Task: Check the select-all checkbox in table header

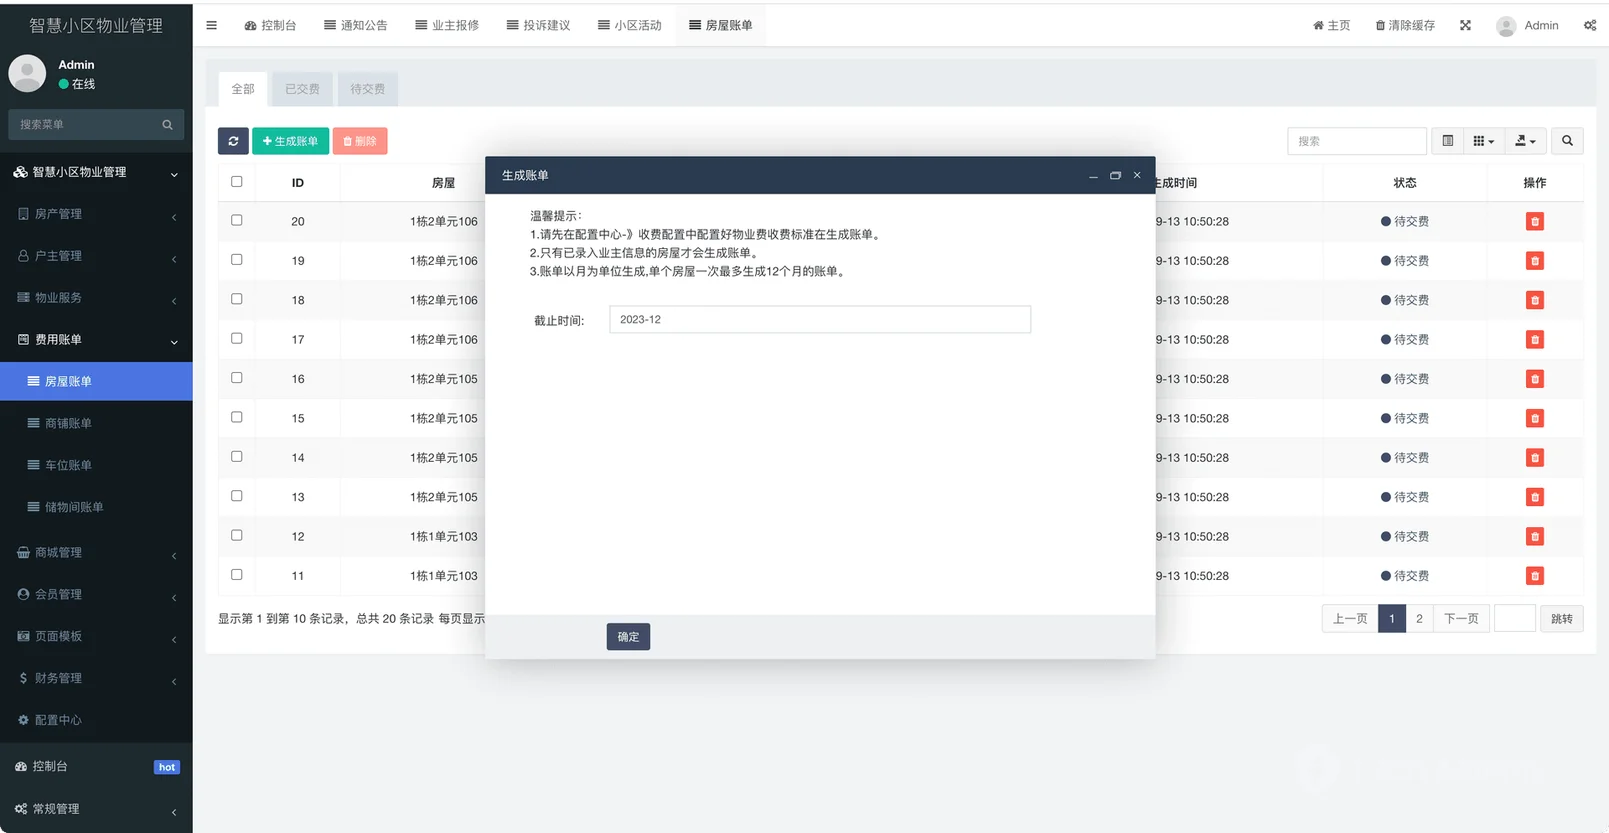Action: point(237,182)
